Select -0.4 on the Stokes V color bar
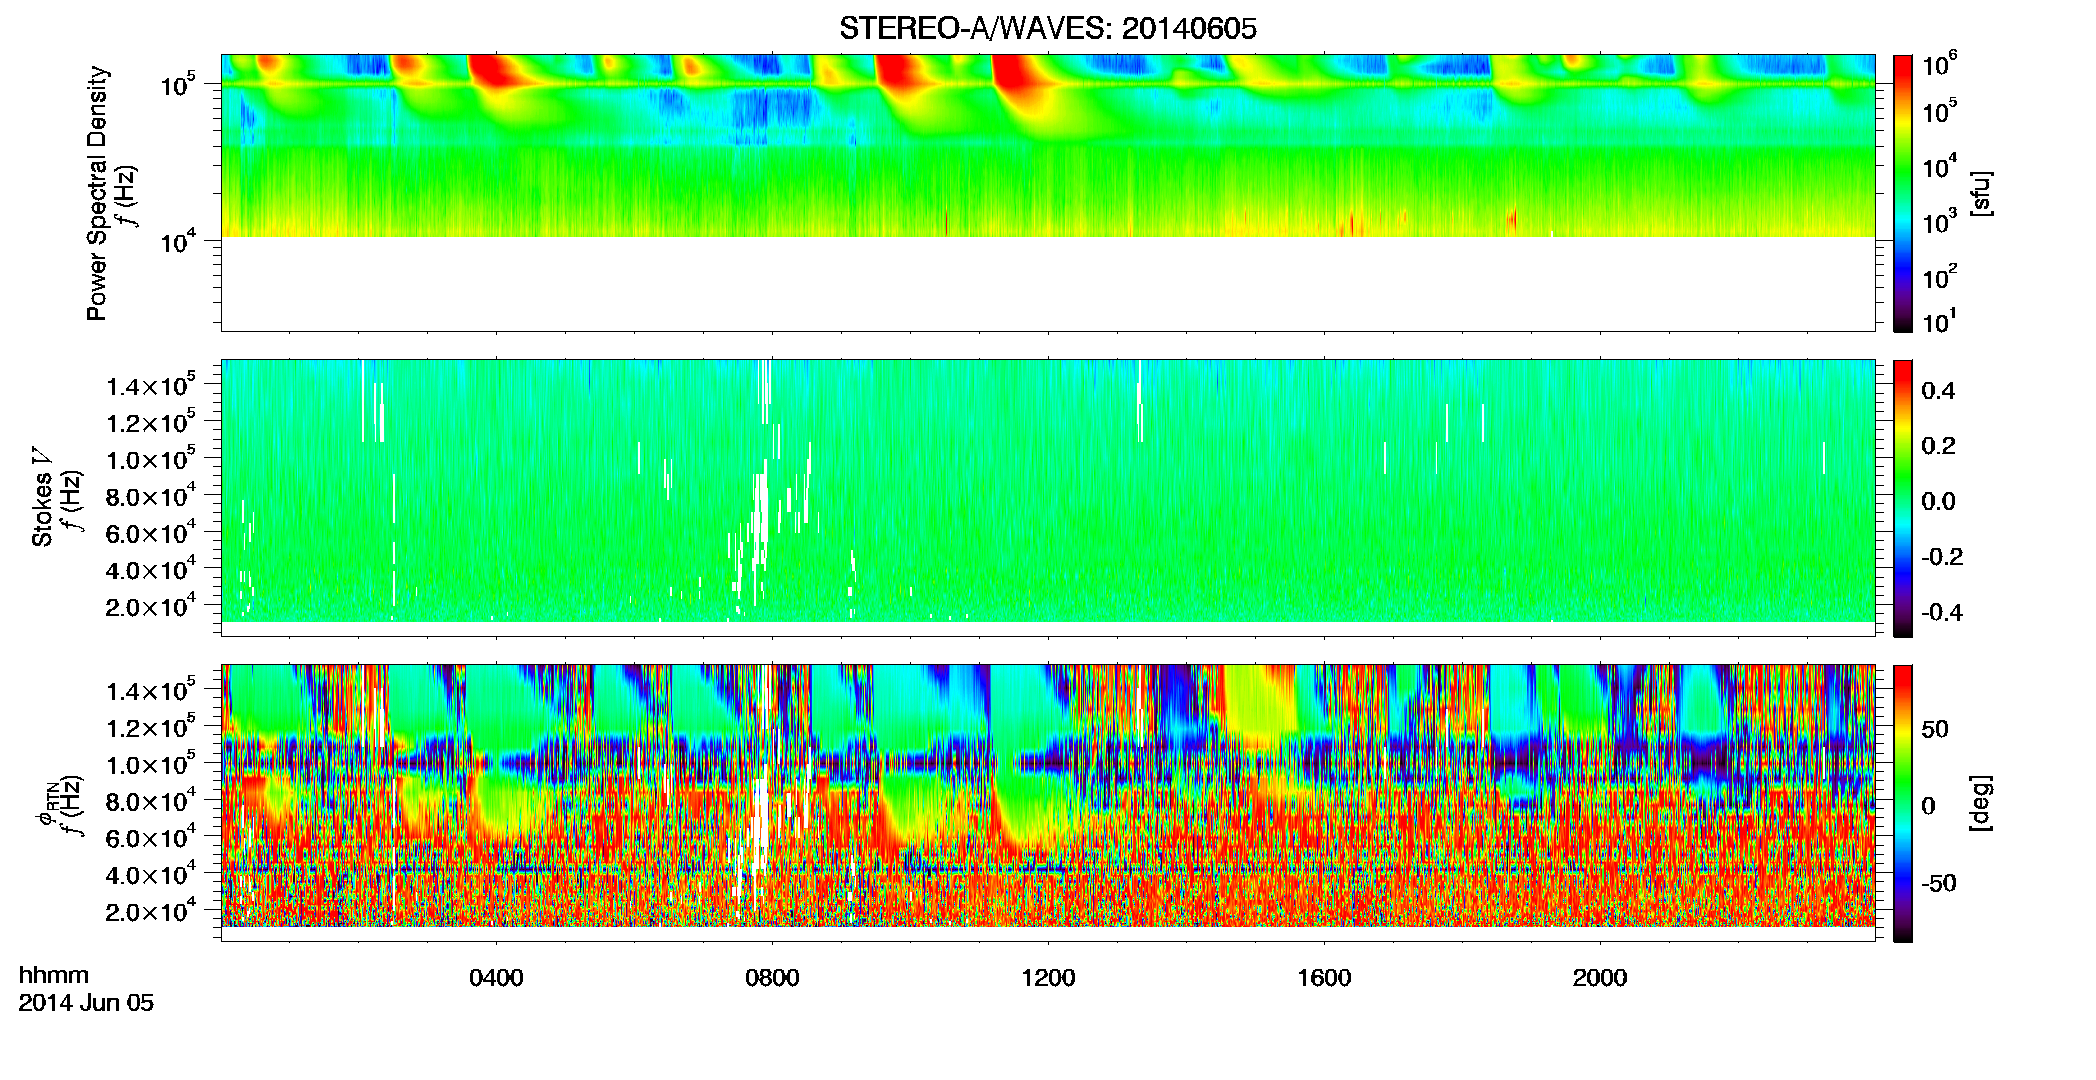Image resolution: width=2096 pixels, height=1080 pixels. pos(1942,613)
